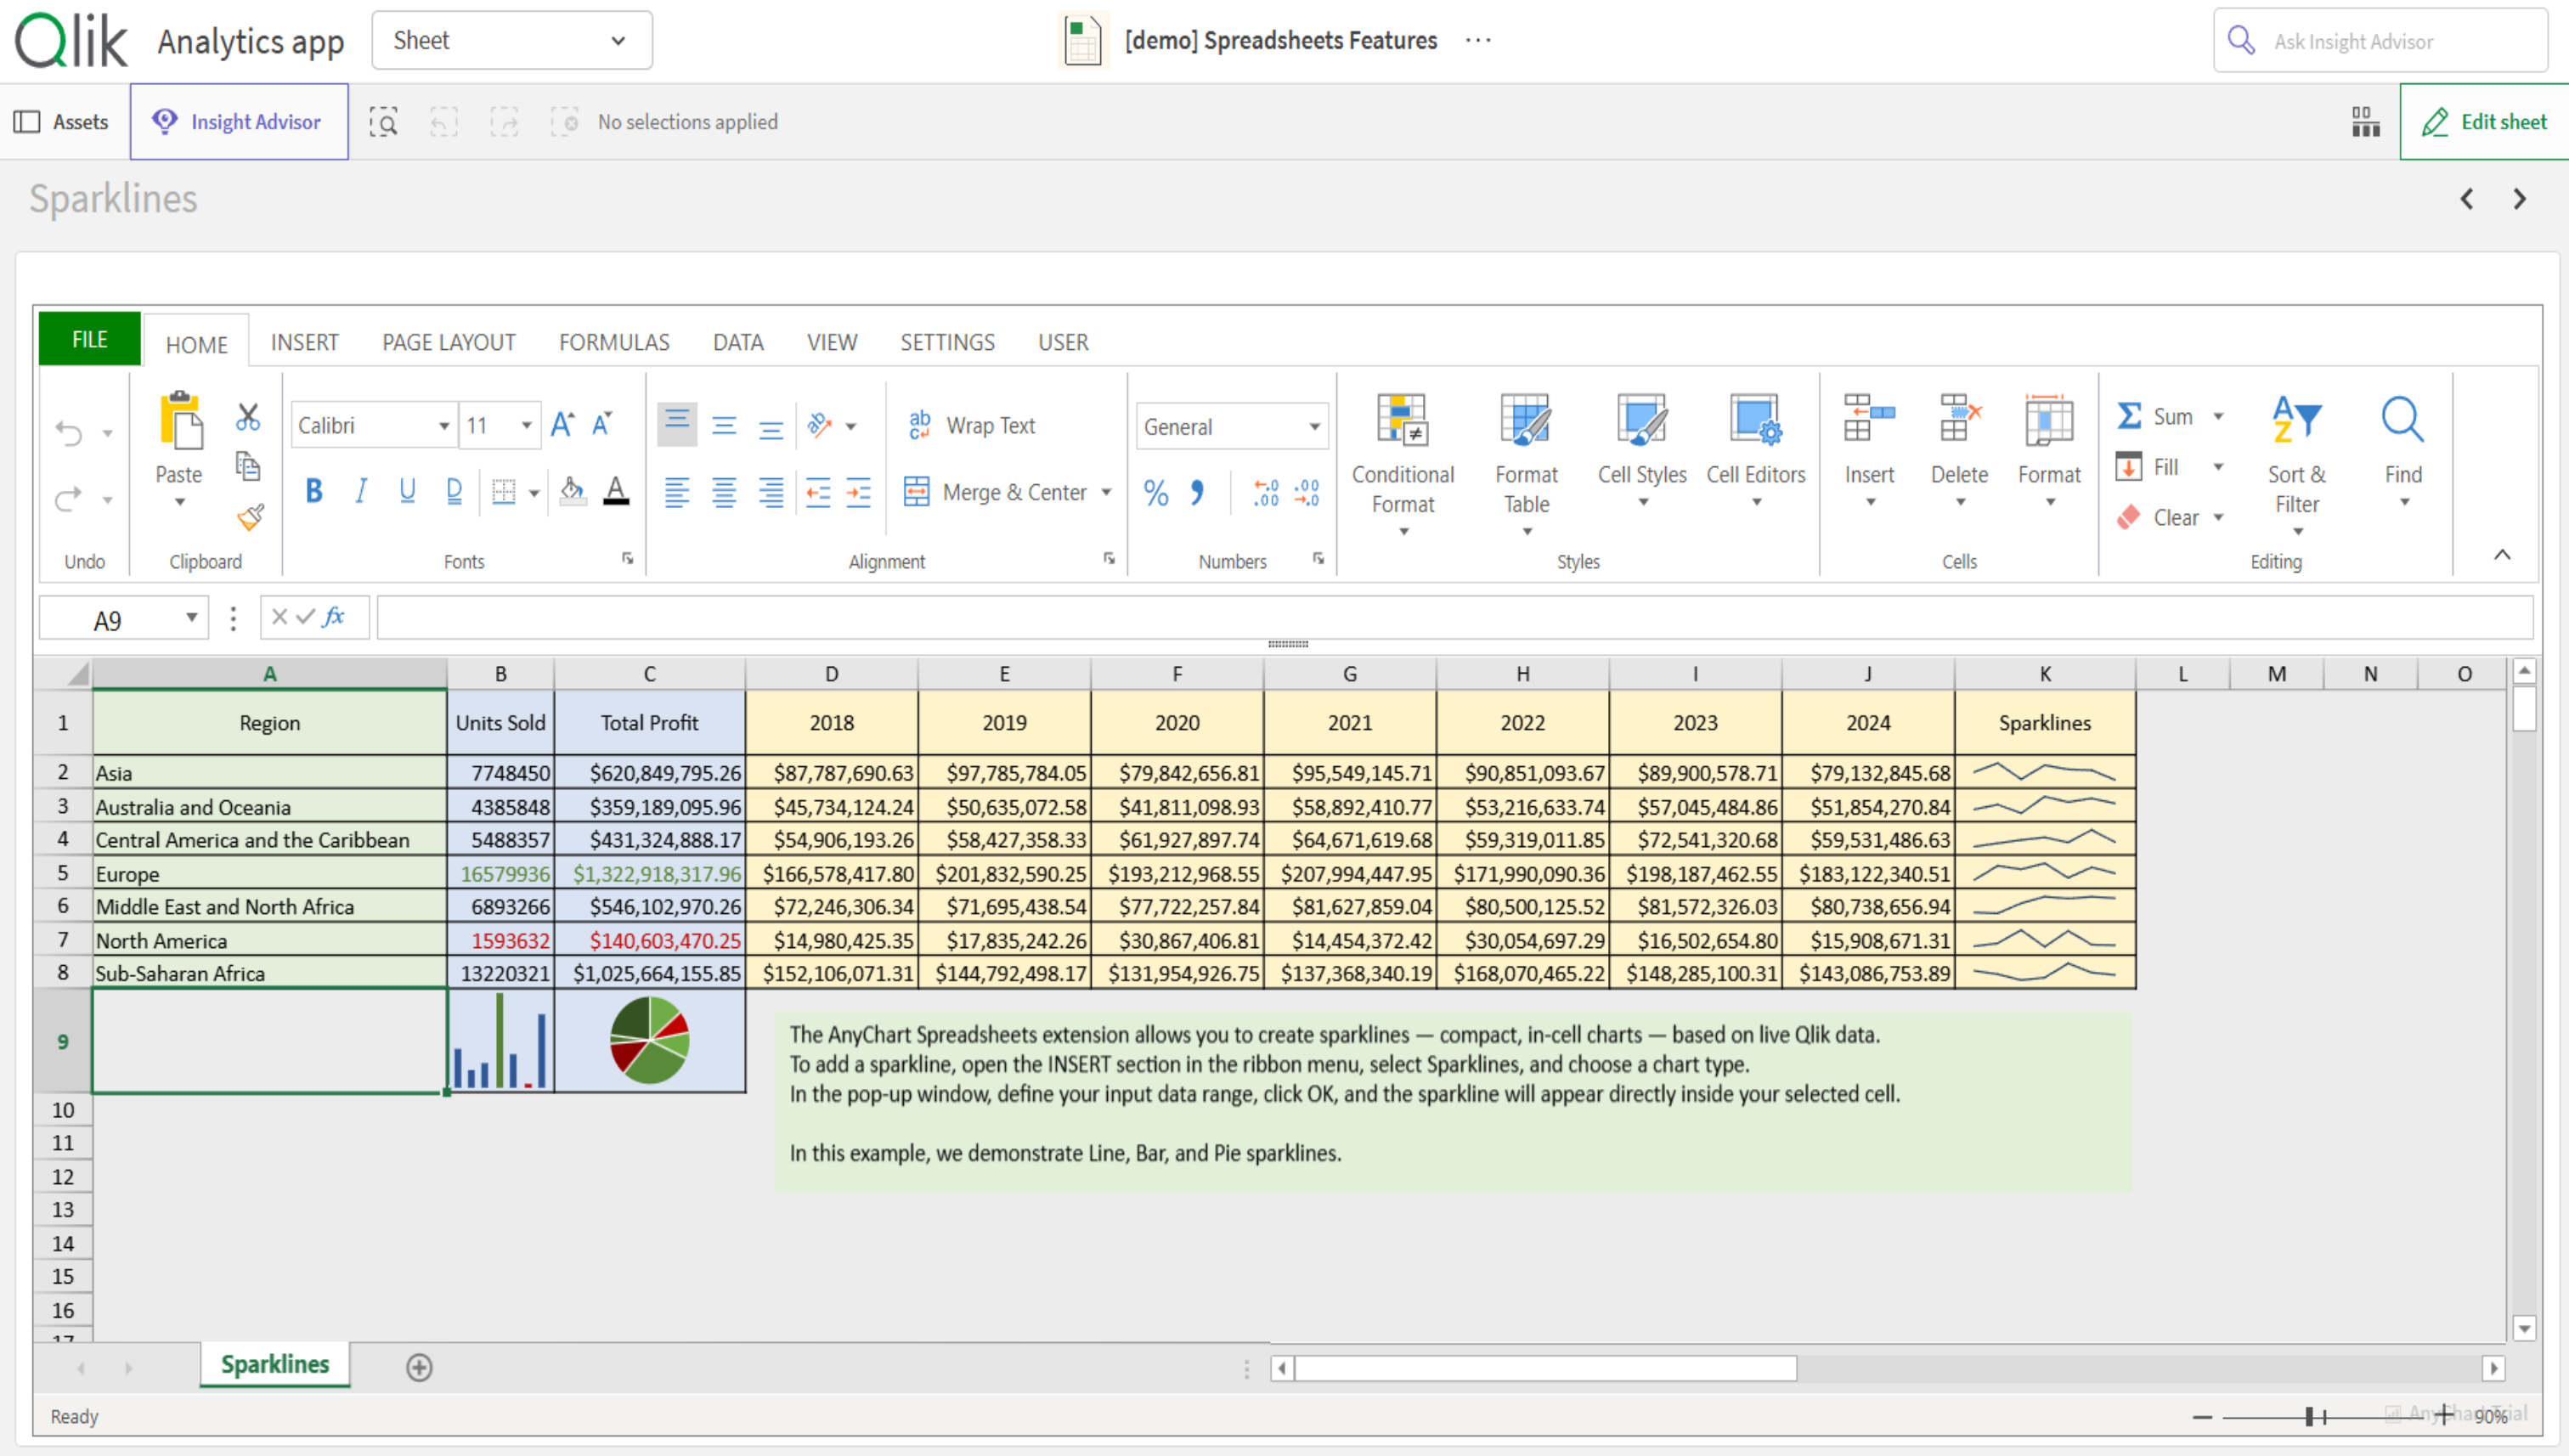Click the Paste clipboard icon

coord(180,420)
